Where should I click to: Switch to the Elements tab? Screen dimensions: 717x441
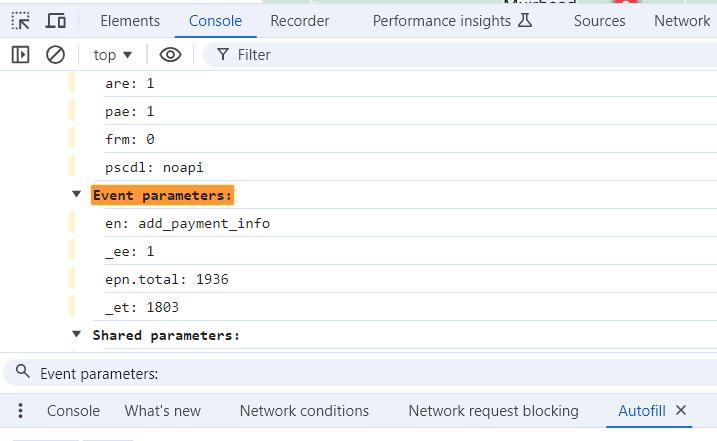pos(130,21)
